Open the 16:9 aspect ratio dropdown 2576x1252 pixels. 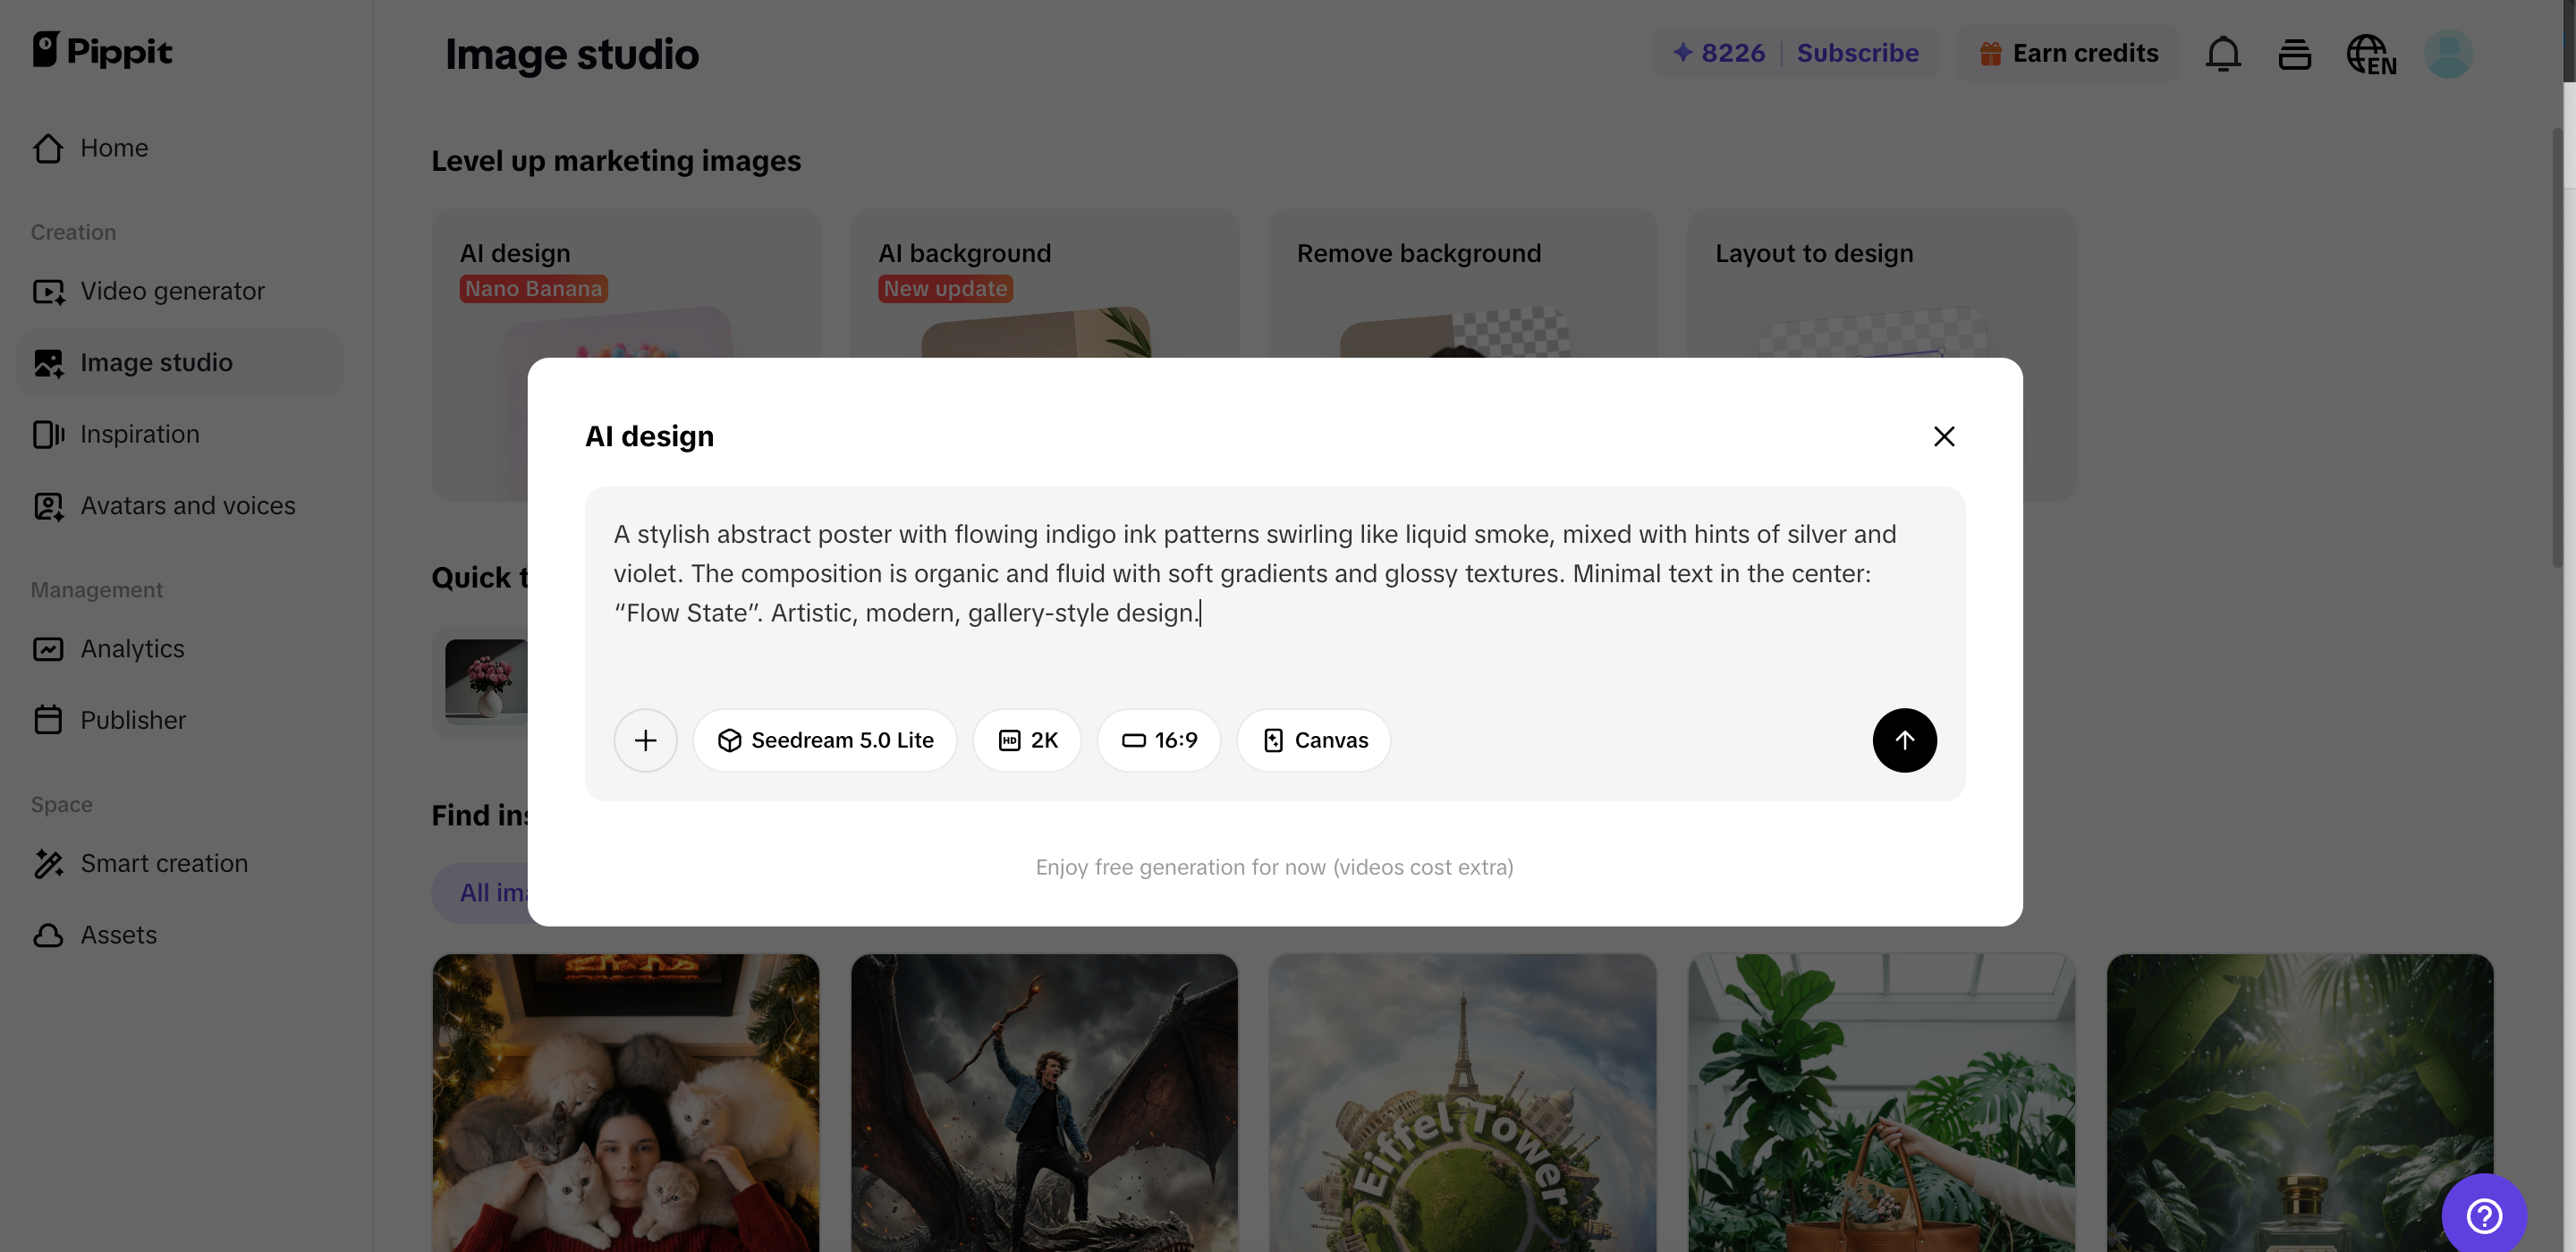1159,740
